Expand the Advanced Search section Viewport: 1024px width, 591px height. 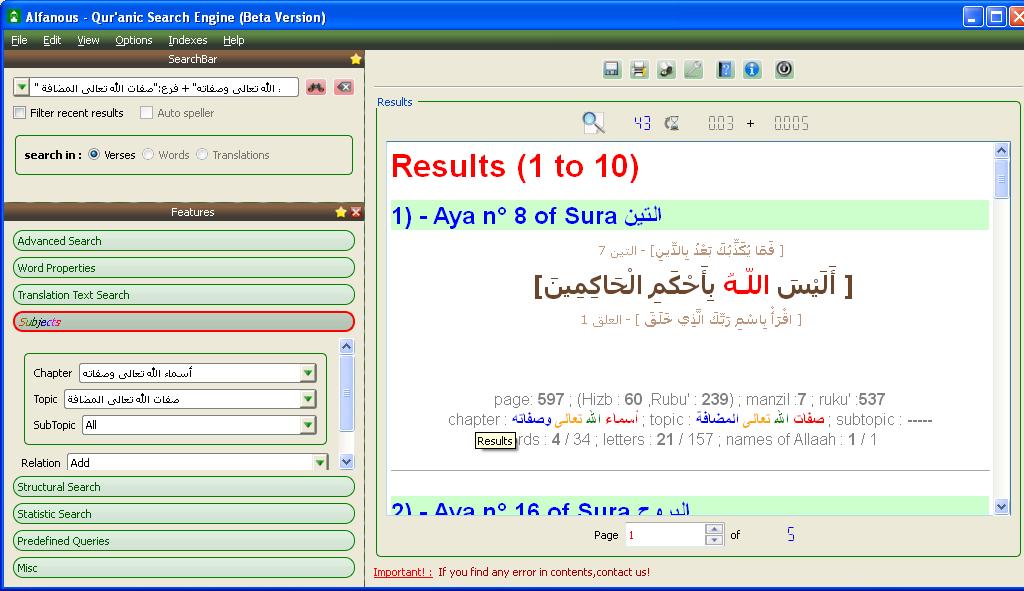pyautogui.click(x=184, y=241)
